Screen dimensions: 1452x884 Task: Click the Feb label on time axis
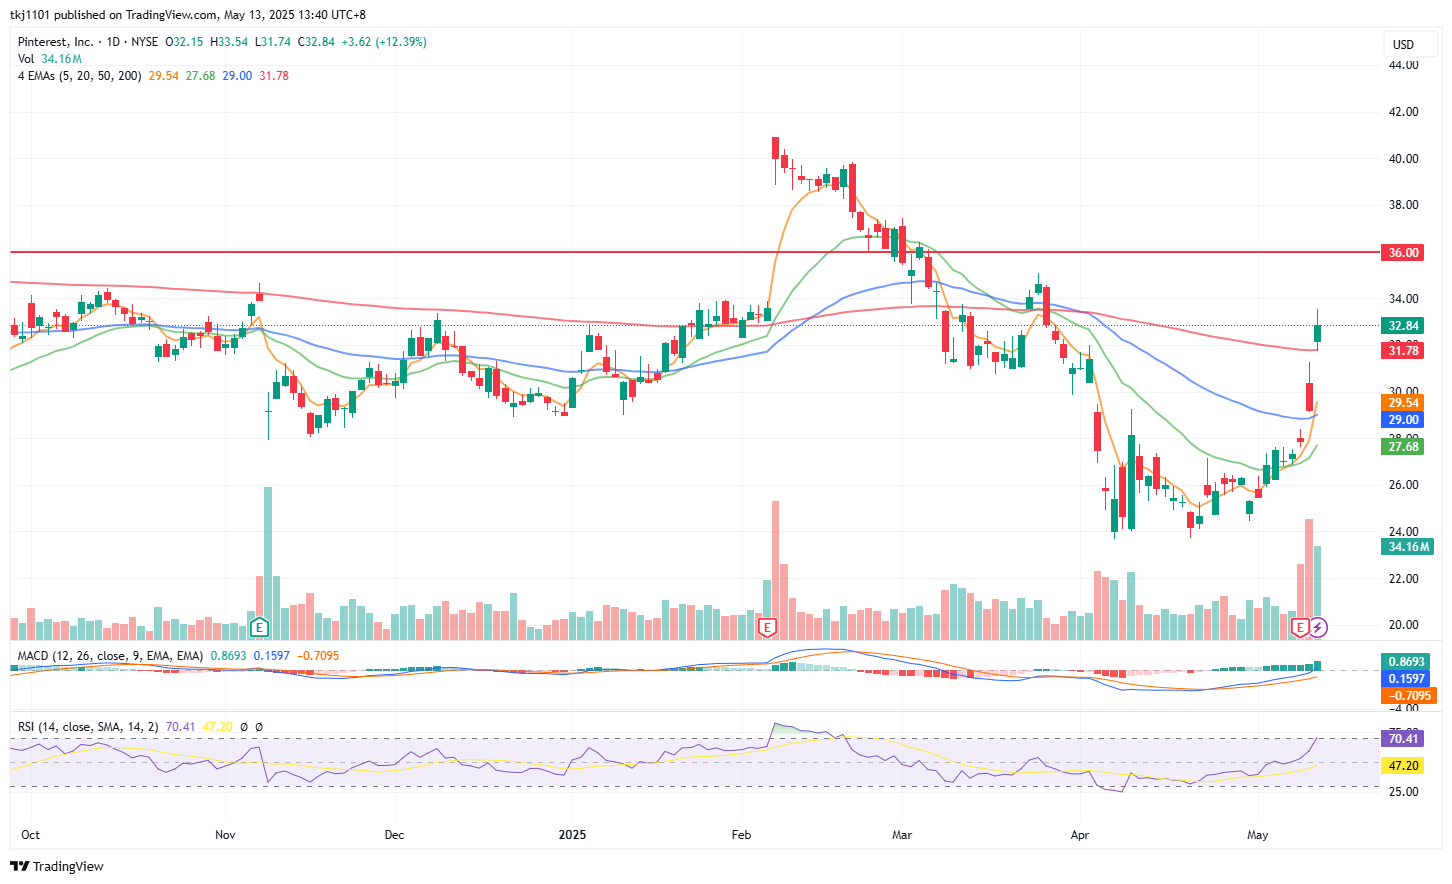click(741, 834)
